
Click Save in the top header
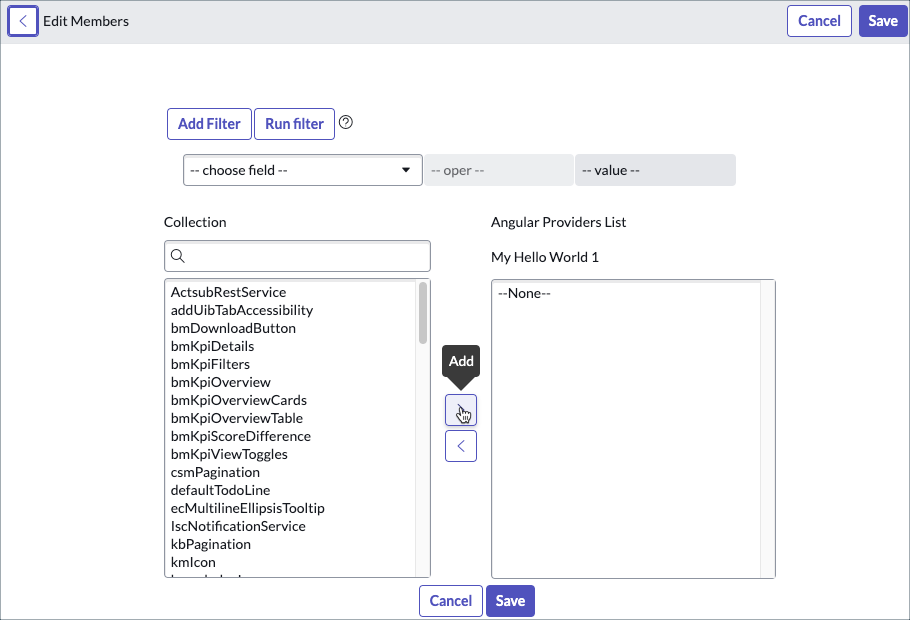pos(883,20)
